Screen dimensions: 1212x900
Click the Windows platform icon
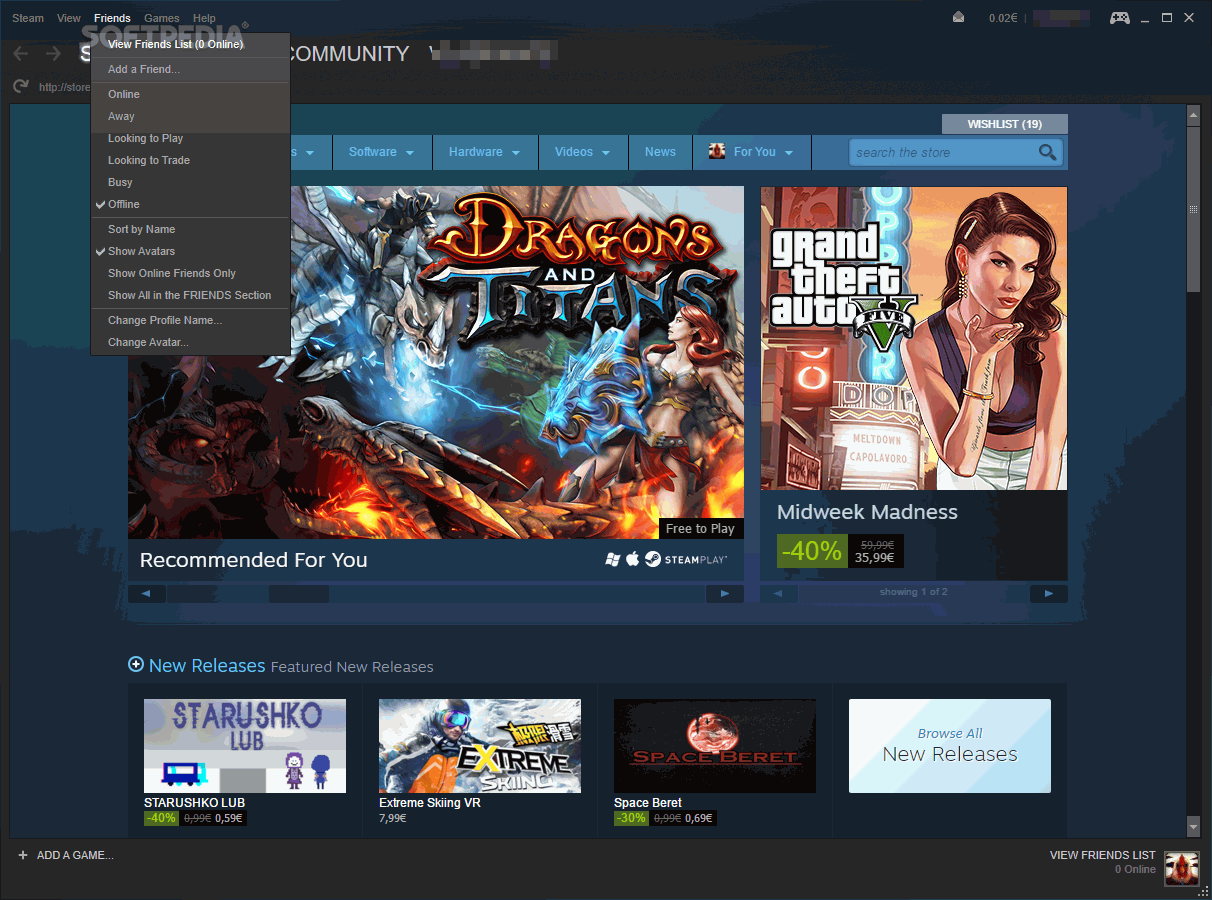(x=613, y=559)
